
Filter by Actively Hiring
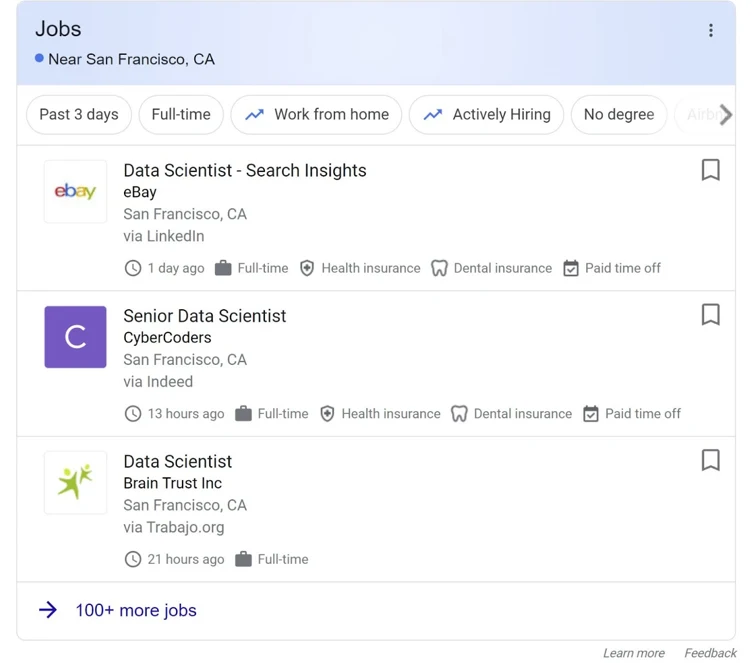(x=486, y=115)
